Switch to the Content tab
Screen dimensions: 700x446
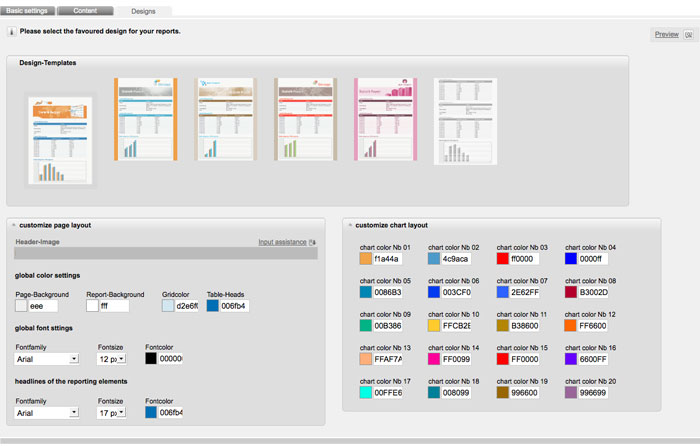tap(85, 10)
